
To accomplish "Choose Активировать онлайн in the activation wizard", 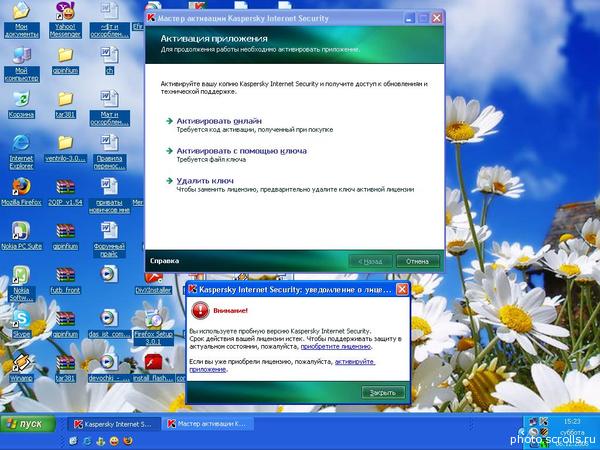I will (219, 121).
